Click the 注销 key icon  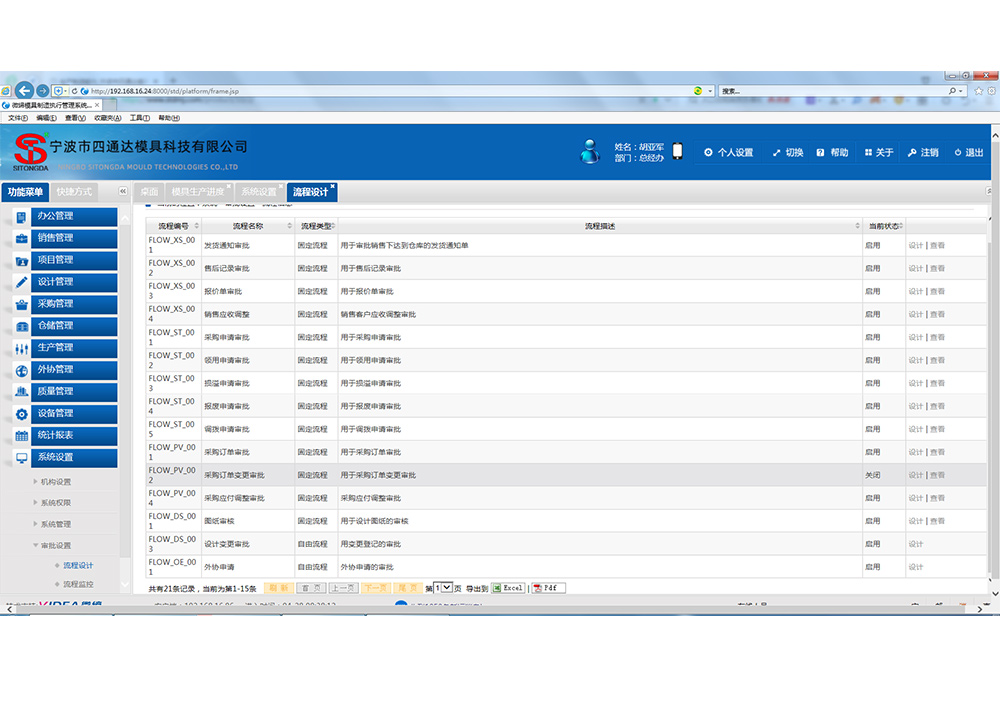pos(911,153)
